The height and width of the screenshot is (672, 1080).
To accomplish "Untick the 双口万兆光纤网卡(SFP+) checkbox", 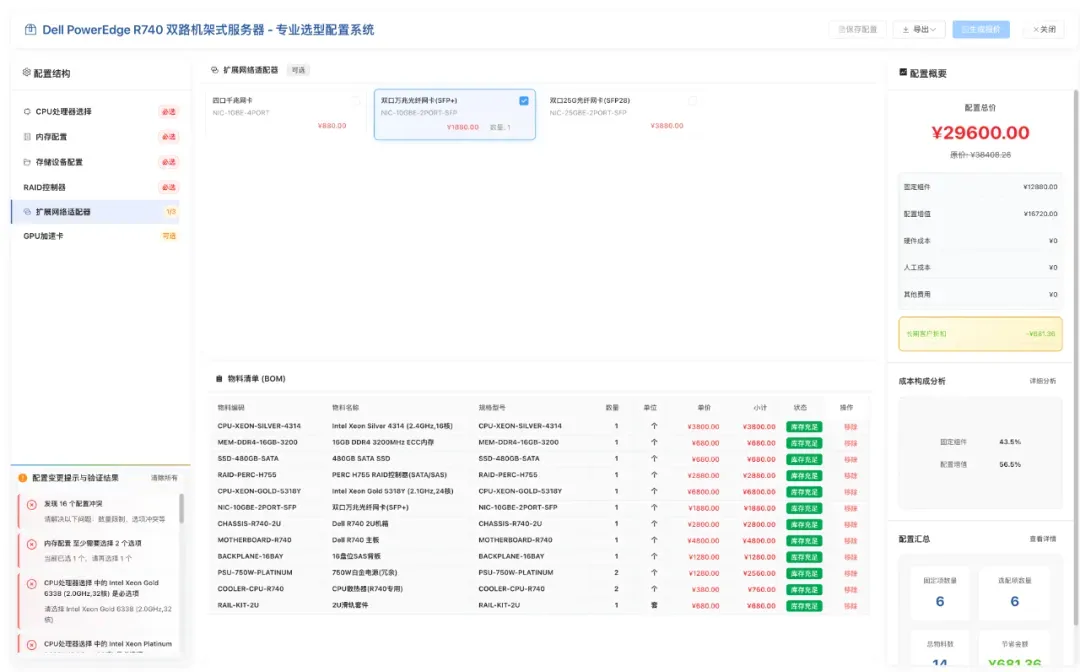I will [523, 101].
